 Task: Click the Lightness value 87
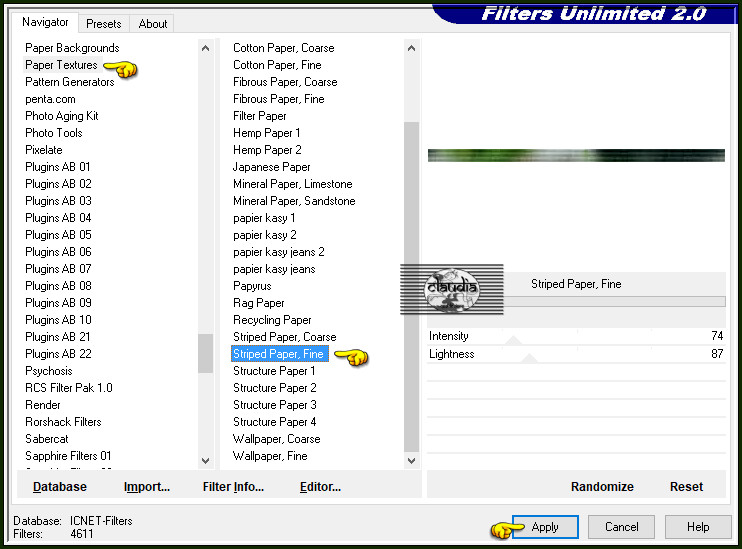pyautogui.click(x=717, y=354)
